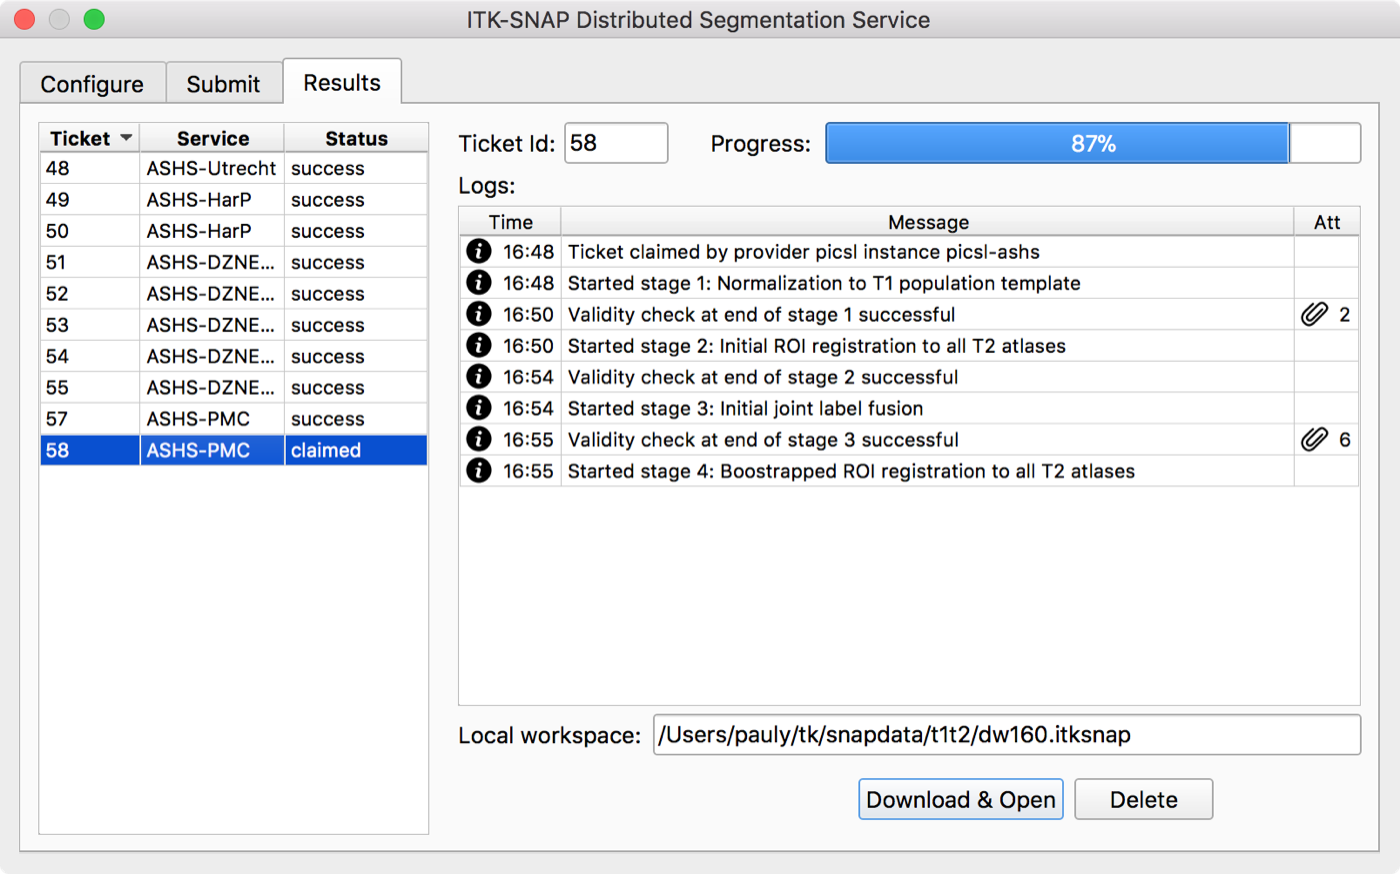
Task: Select ticket 53 in the ticket list
Action: (234, 325)
